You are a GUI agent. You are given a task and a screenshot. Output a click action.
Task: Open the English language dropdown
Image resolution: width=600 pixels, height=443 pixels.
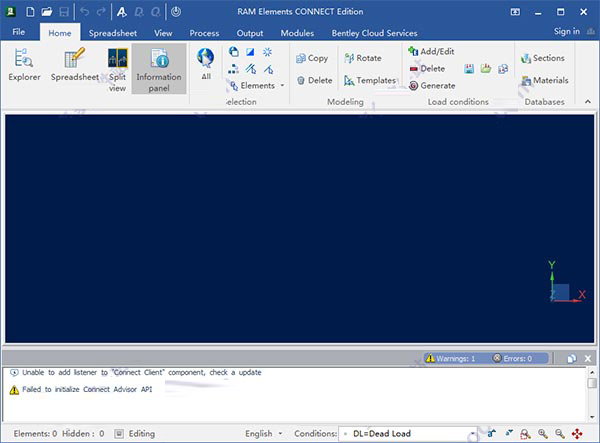(x=264, y=434)
